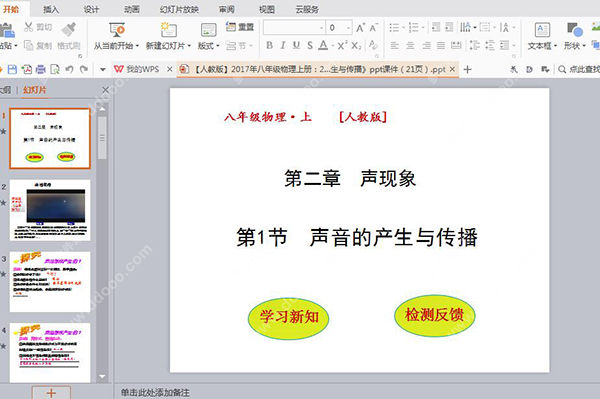Image resolution: width=600 pixels, height=399 pixels.
Task: Increase font size with A+ icon
Action: (x=360, y=28)
